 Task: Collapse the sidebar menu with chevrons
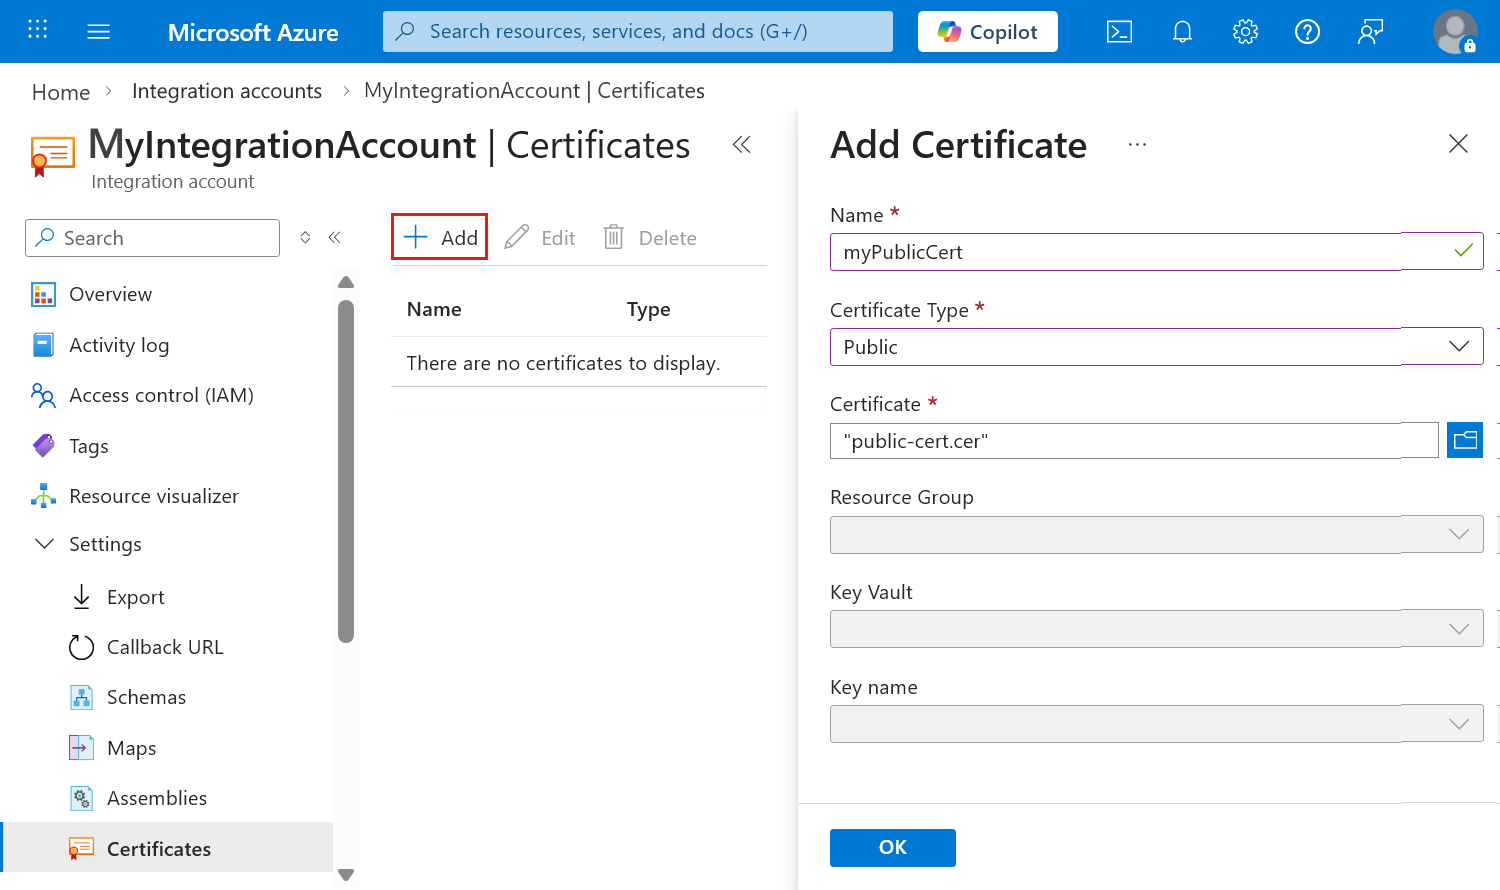335,237
